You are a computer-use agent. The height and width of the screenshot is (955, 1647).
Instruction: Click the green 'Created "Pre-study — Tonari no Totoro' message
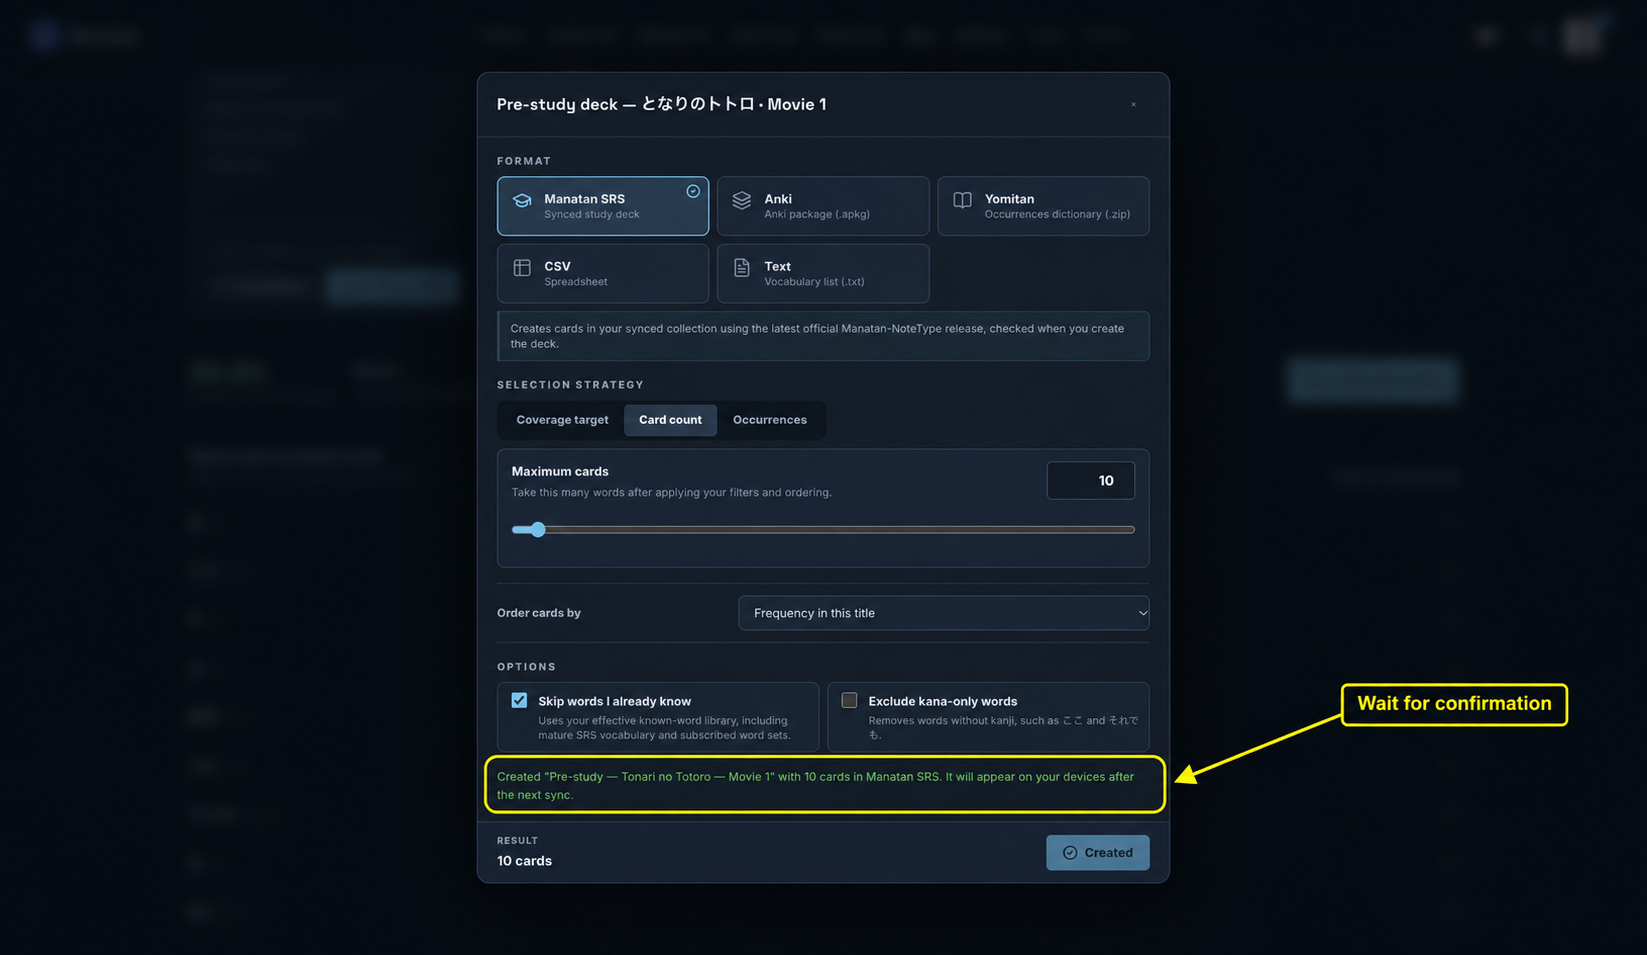tap(816, 785)
